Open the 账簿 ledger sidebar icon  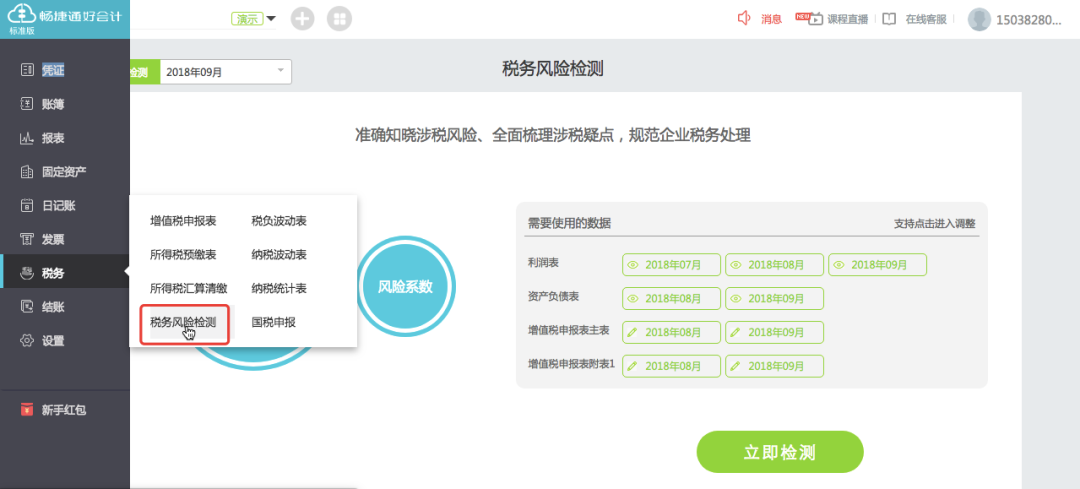(27, 104)
